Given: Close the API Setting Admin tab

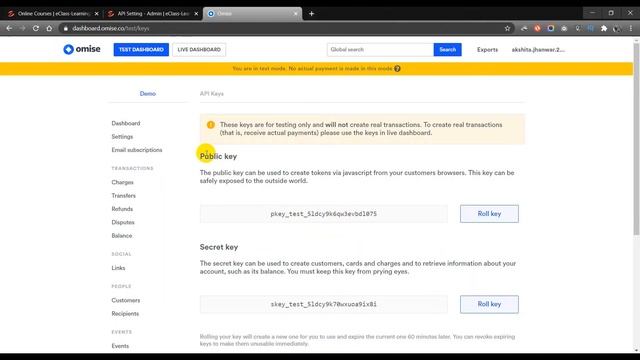Looking at the screenshot, I should pos(196,13).
